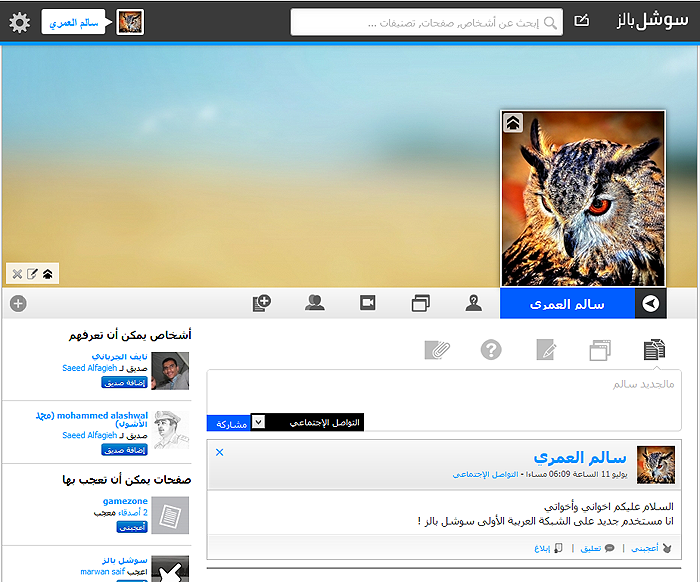Open the add-notes icon in the profile bar
Image resolution: width=700 pixels, height=582 pixels.
coord(262,303)
